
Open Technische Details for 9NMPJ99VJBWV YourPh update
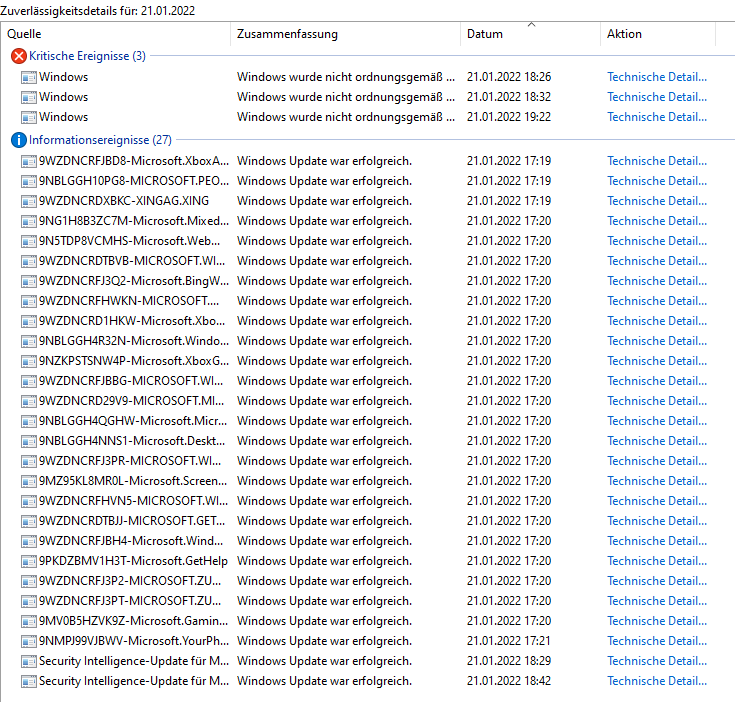(657, 641)
